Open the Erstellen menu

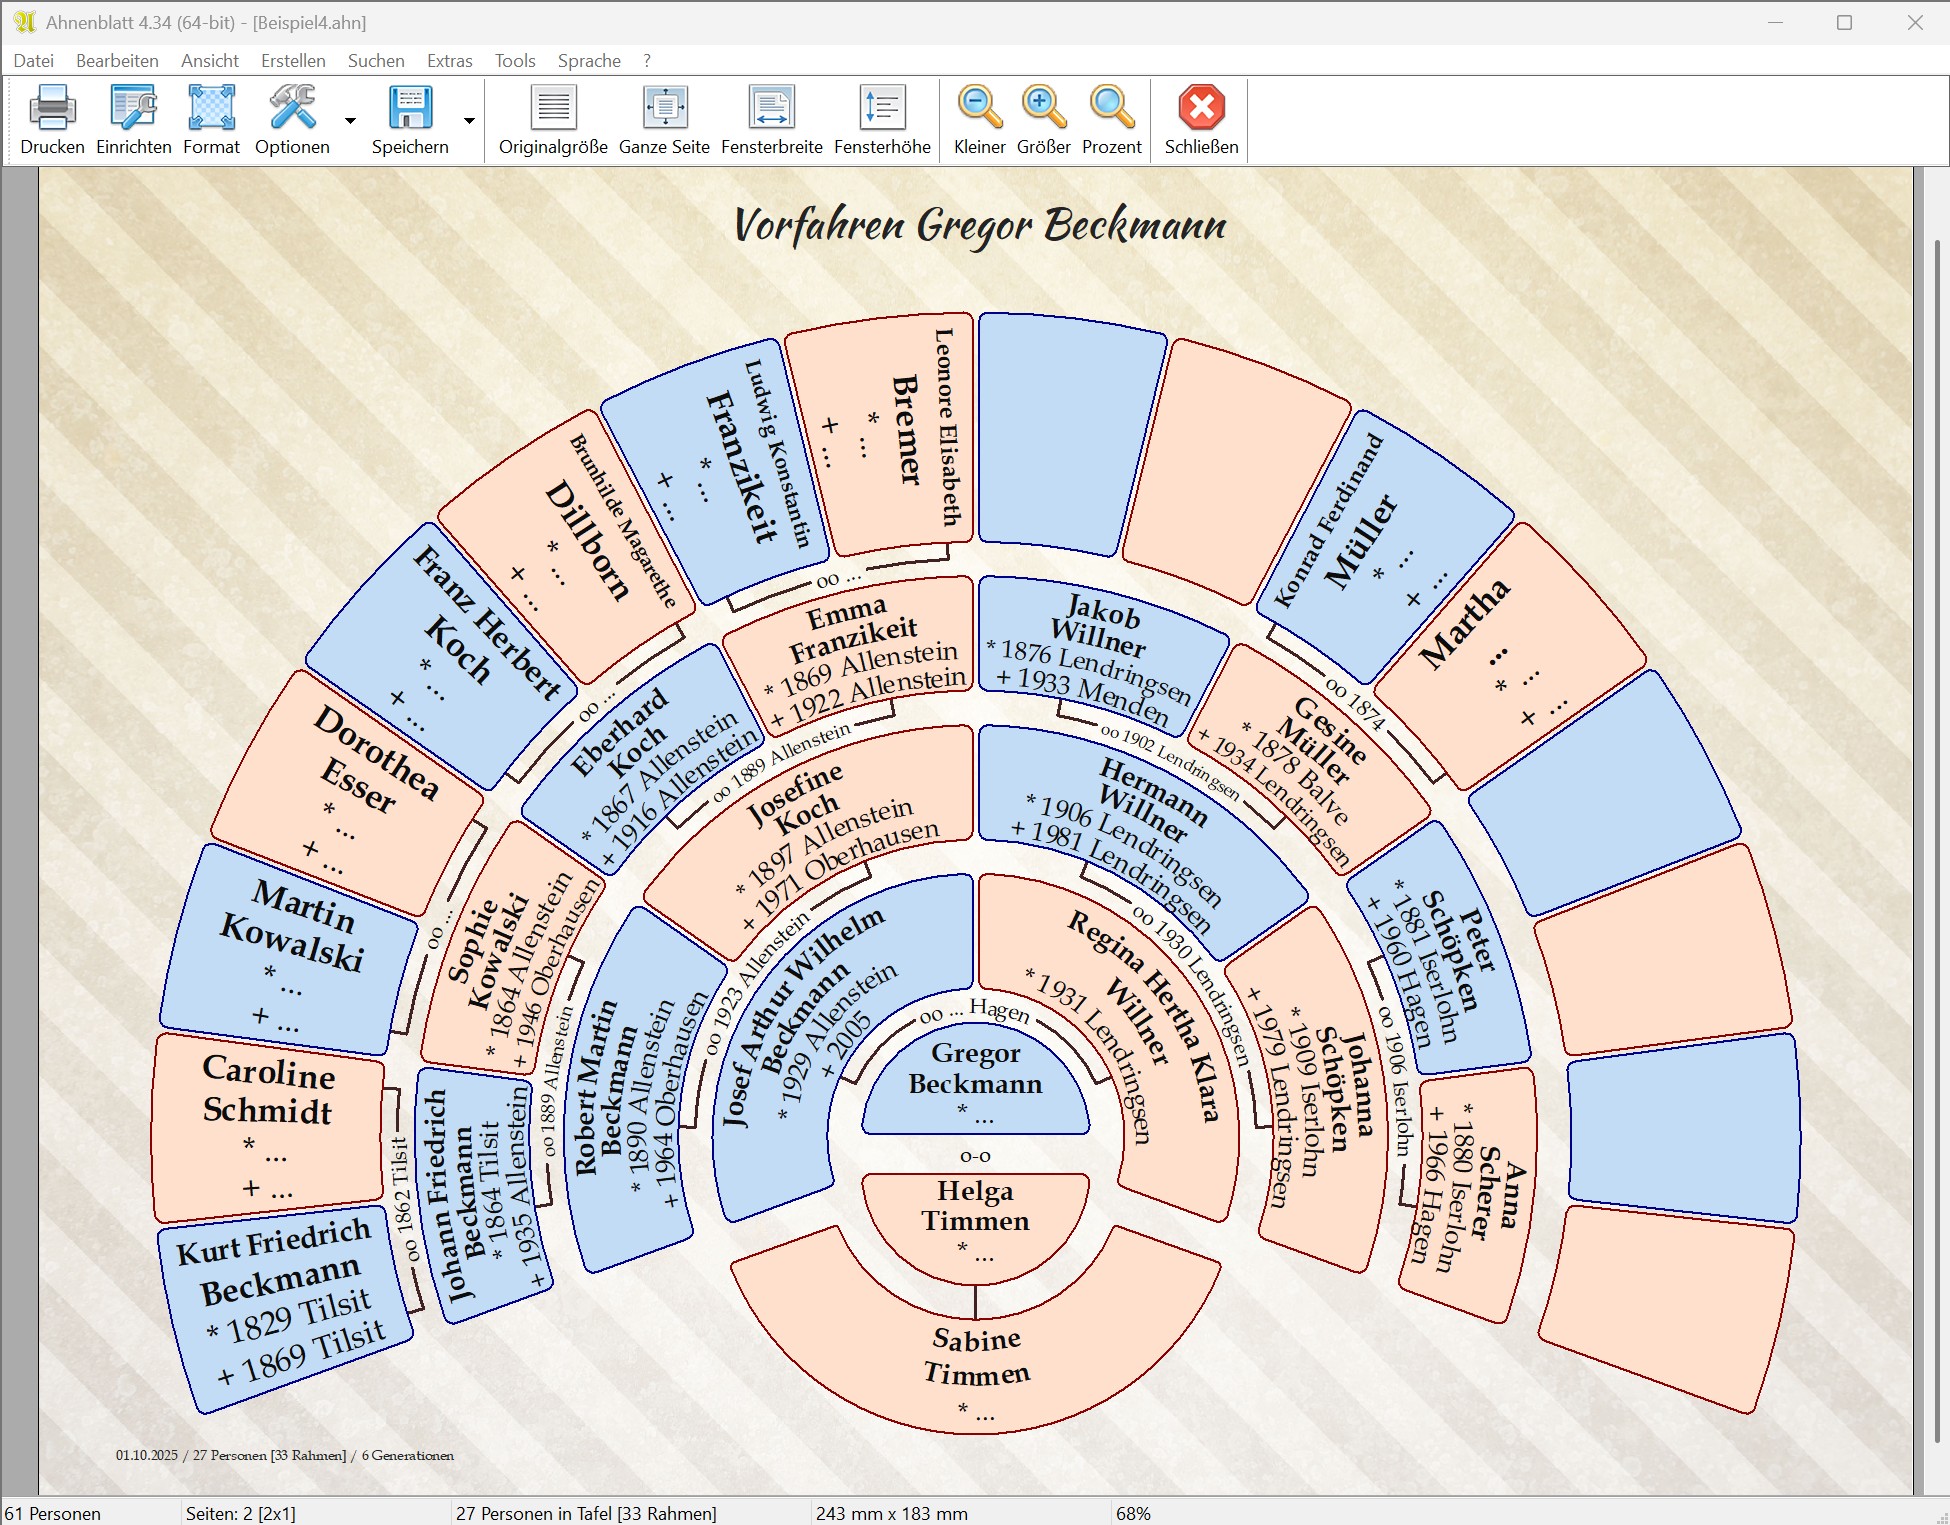pyautogui.click(x=293, y=61)
